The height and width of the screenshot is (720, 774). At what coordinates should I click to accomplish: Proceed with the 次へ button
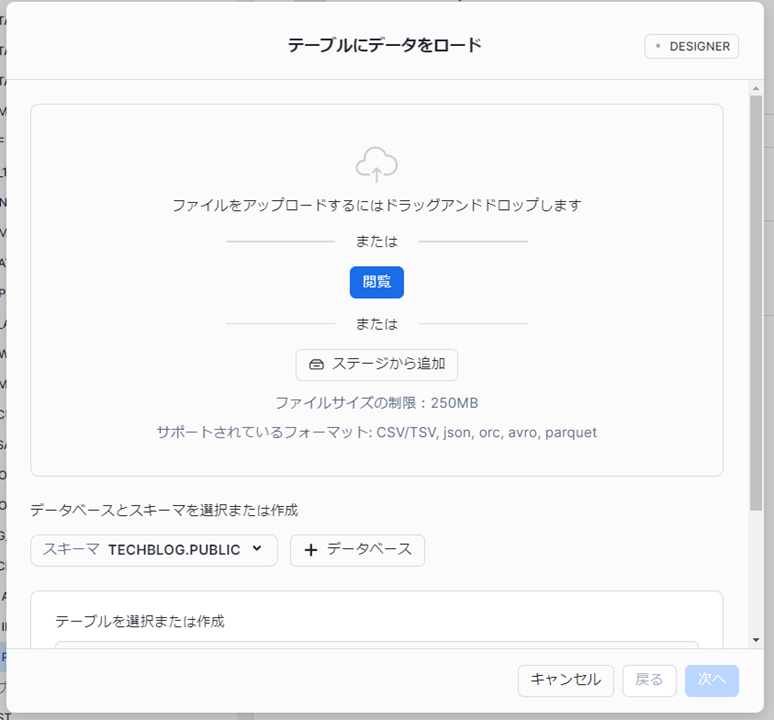[x=711, y=680]
